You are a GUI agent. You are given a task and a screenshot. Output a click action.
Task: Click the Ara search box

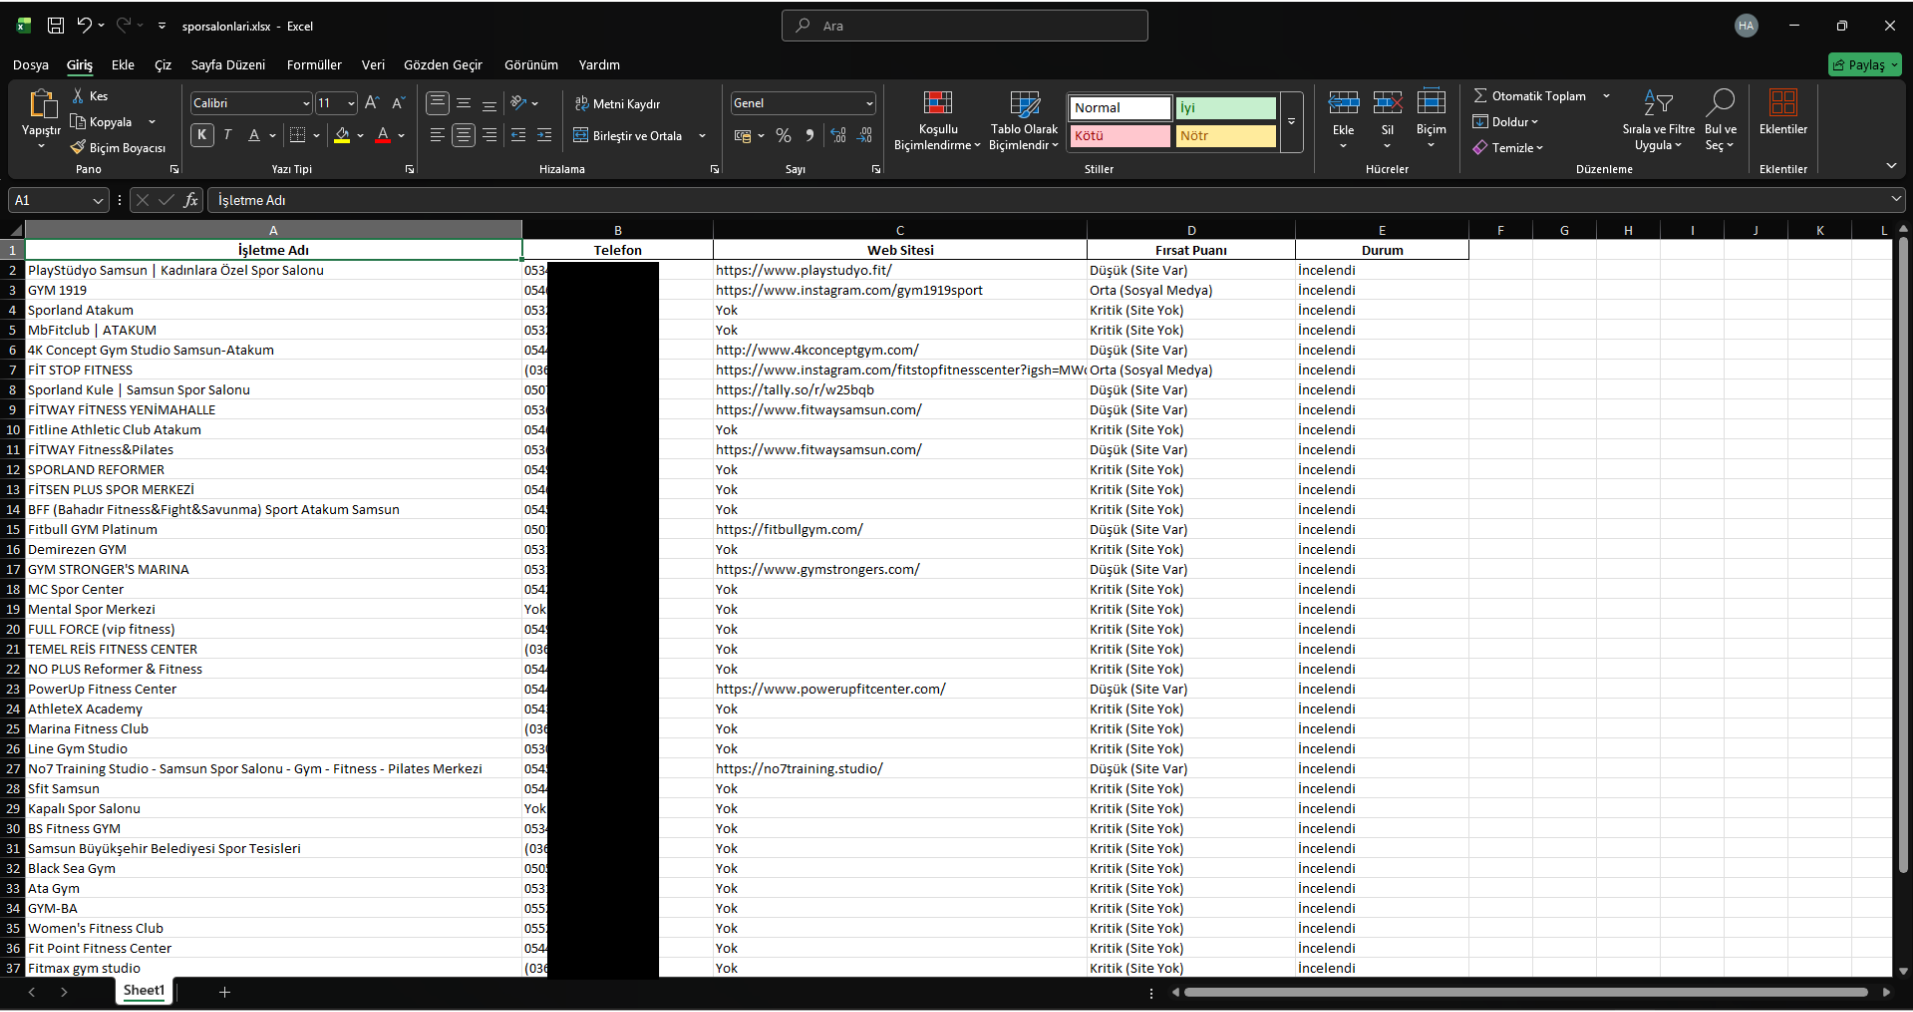pyautogui.click(x=965, y=26)
